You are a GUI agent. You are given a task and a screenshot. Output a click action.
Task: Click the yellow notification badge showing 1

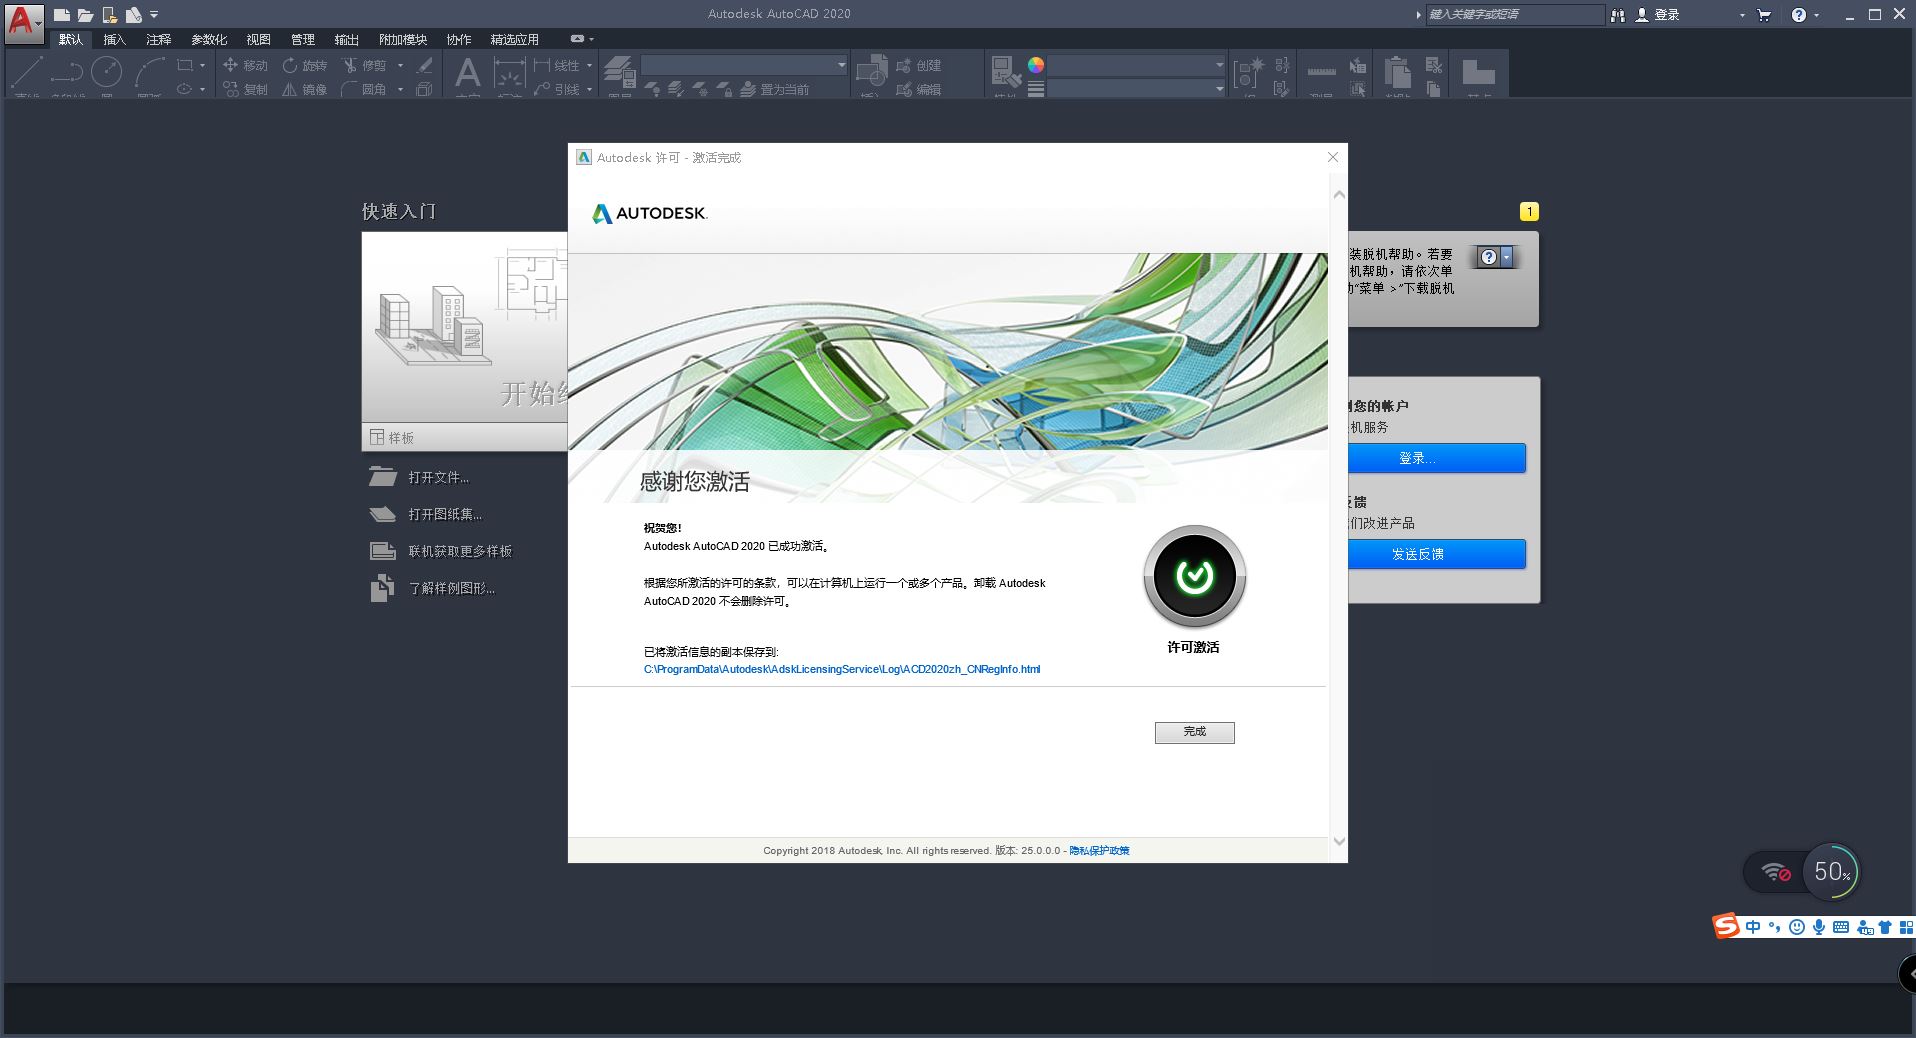click(x=1529, y=211)
